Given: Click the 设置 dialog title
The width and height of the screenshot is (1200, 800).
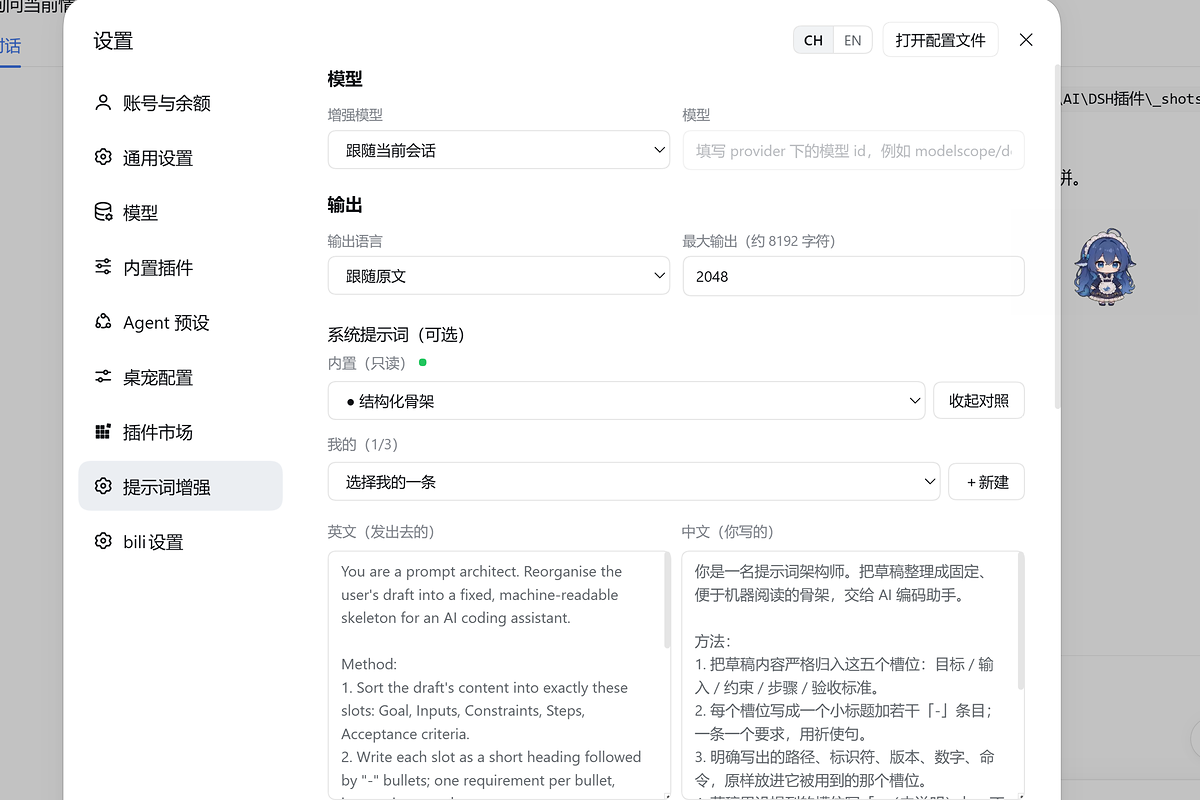Looking at the screenshot, I should pyautogui.click(x=113, y=41).
